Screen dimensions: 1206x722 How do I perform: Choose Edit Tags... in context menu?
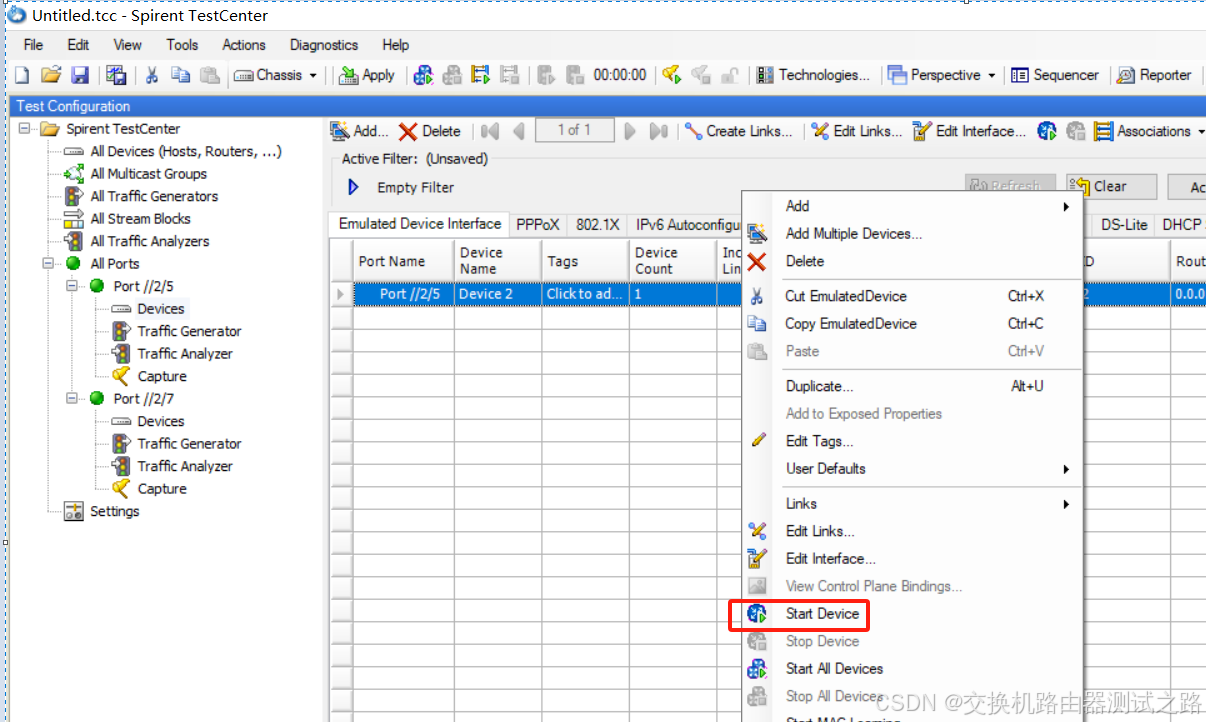click(x=820, y=441)
